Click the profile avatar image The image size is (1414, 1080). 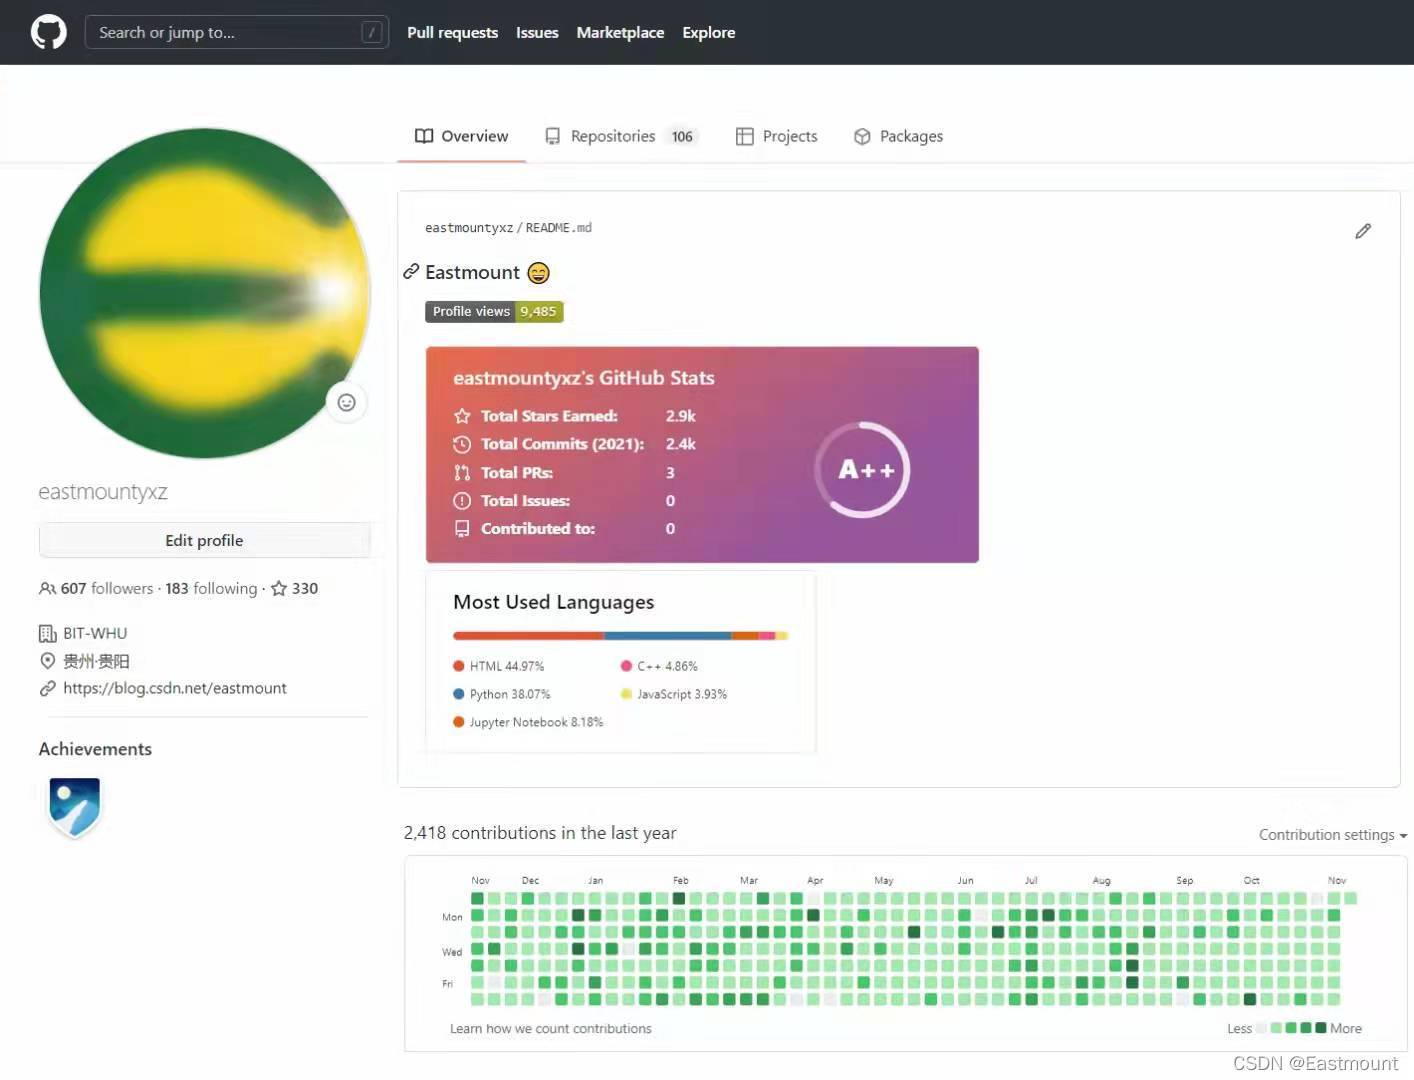point(205,293)
